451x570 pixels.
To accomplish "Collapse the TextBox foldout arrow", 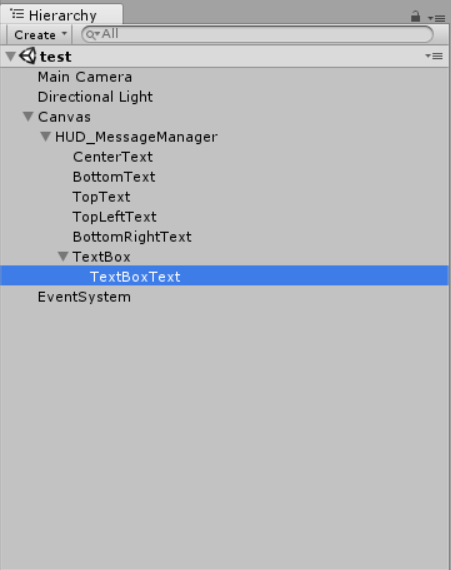I will click(x=63, y=257).
